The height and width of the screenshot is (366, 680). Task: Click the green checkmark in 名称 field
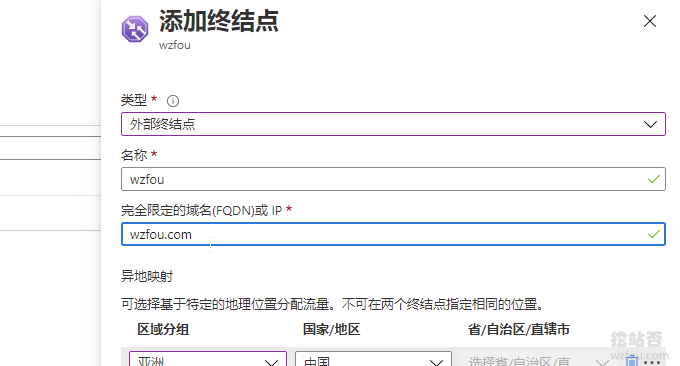click(654, 179)
